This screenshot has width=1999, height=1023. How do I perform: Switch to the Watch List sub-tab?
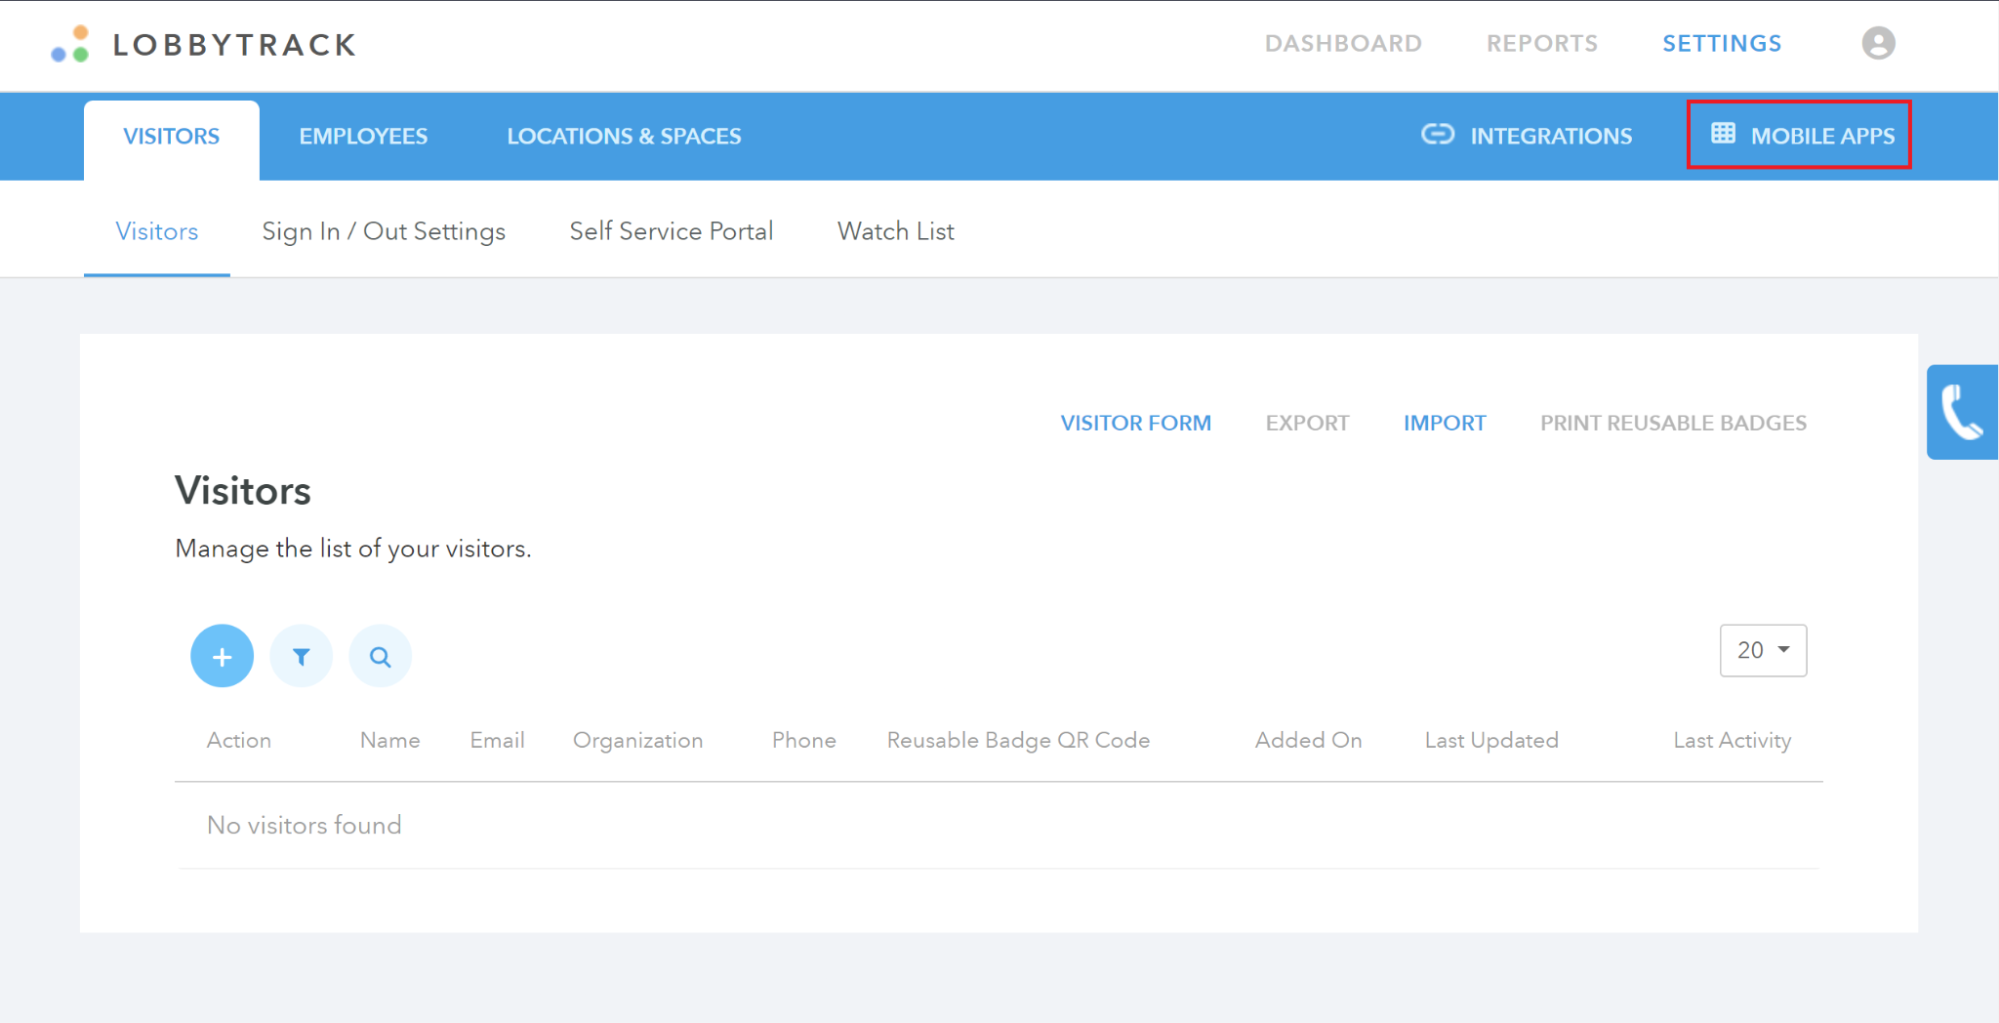pyautogui.click(x=896, y=231)
